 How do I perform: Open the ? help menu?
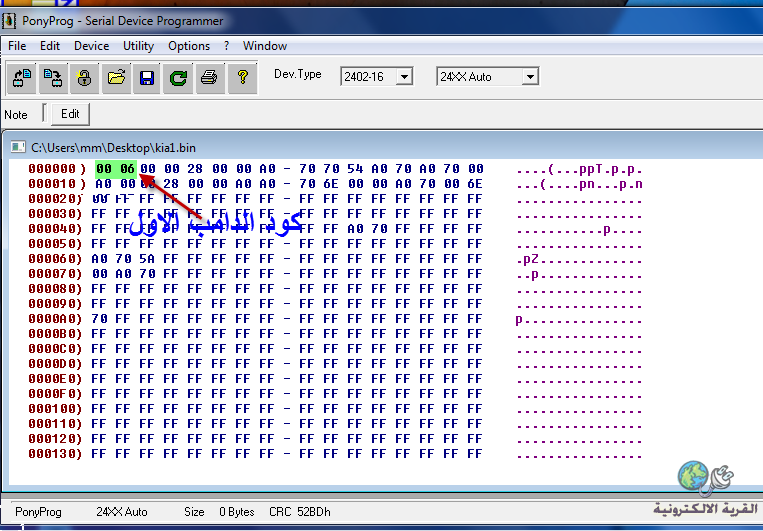coord(226,46)
